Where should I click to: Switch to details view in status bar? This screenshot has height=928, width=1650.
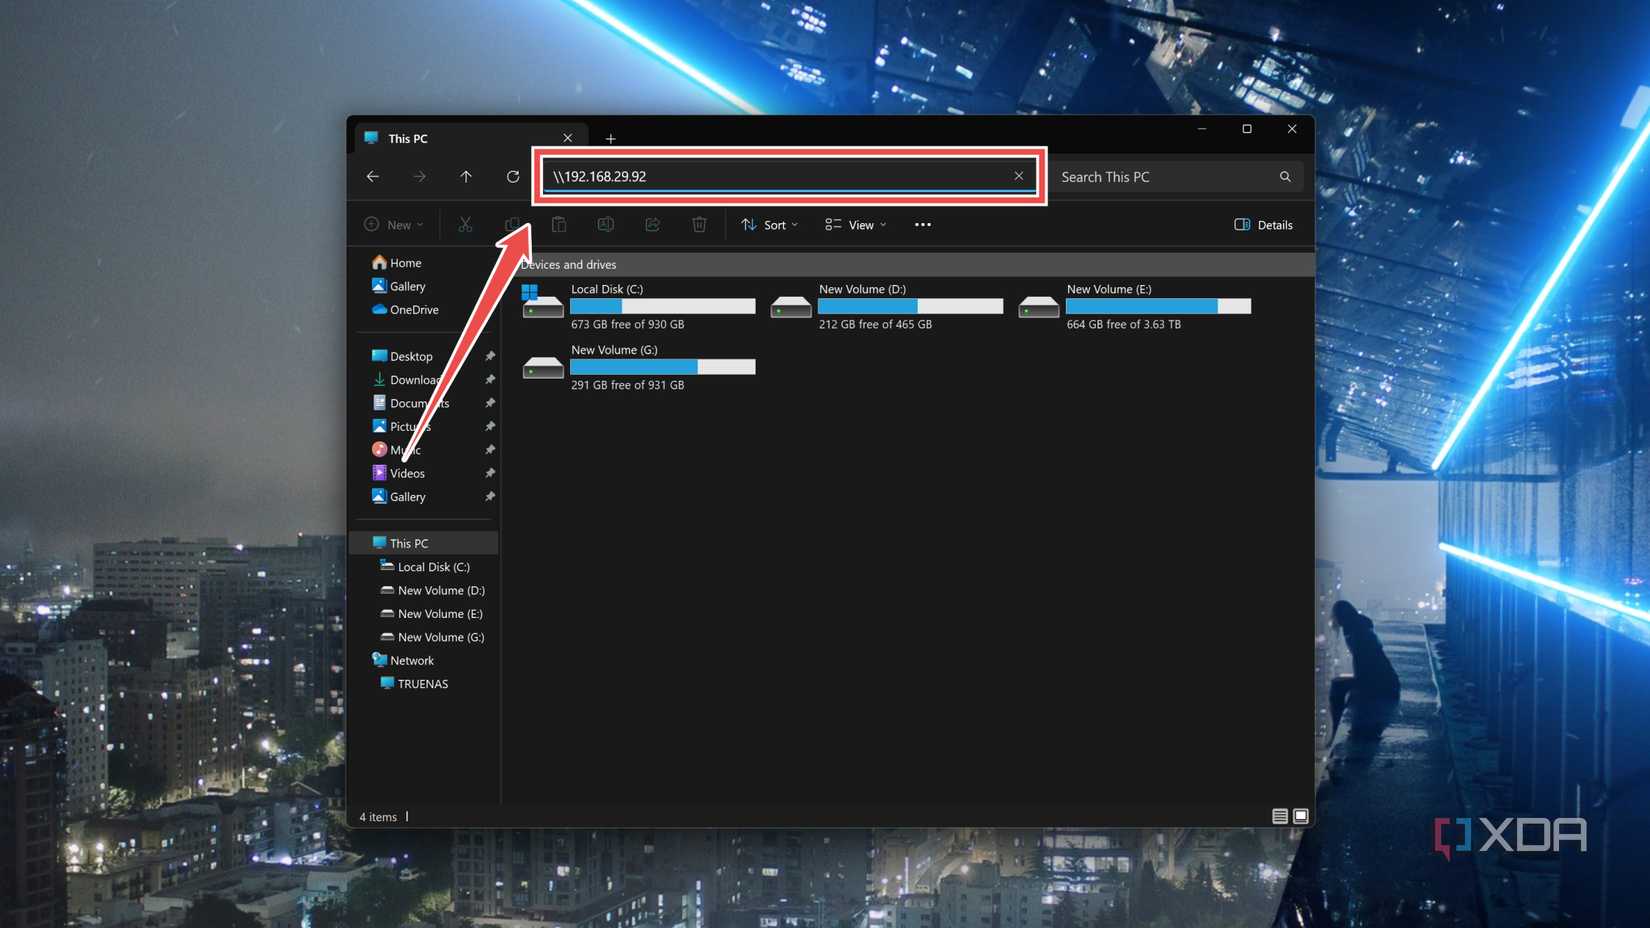1279,816
